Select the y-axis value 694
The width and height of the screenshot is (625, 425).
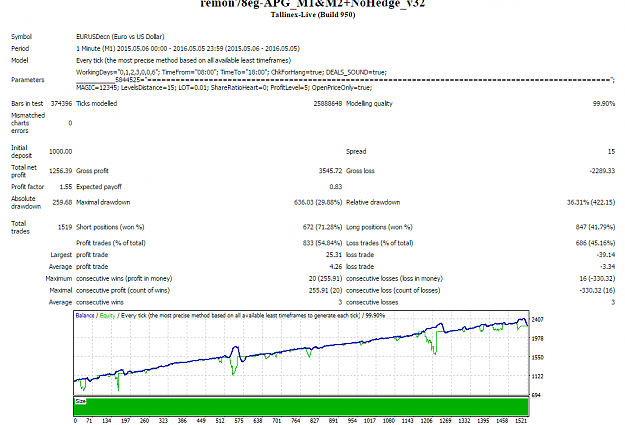click(536, 395)
